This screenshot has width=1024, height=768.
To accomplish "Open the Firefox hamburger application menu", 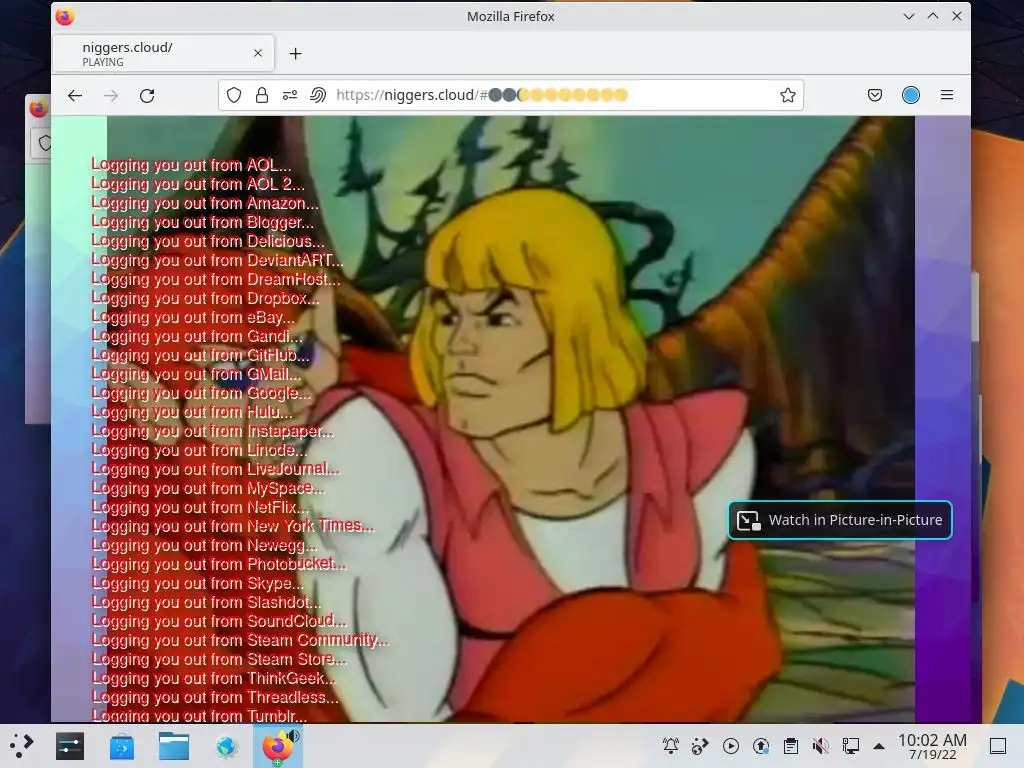I will 947,95.
